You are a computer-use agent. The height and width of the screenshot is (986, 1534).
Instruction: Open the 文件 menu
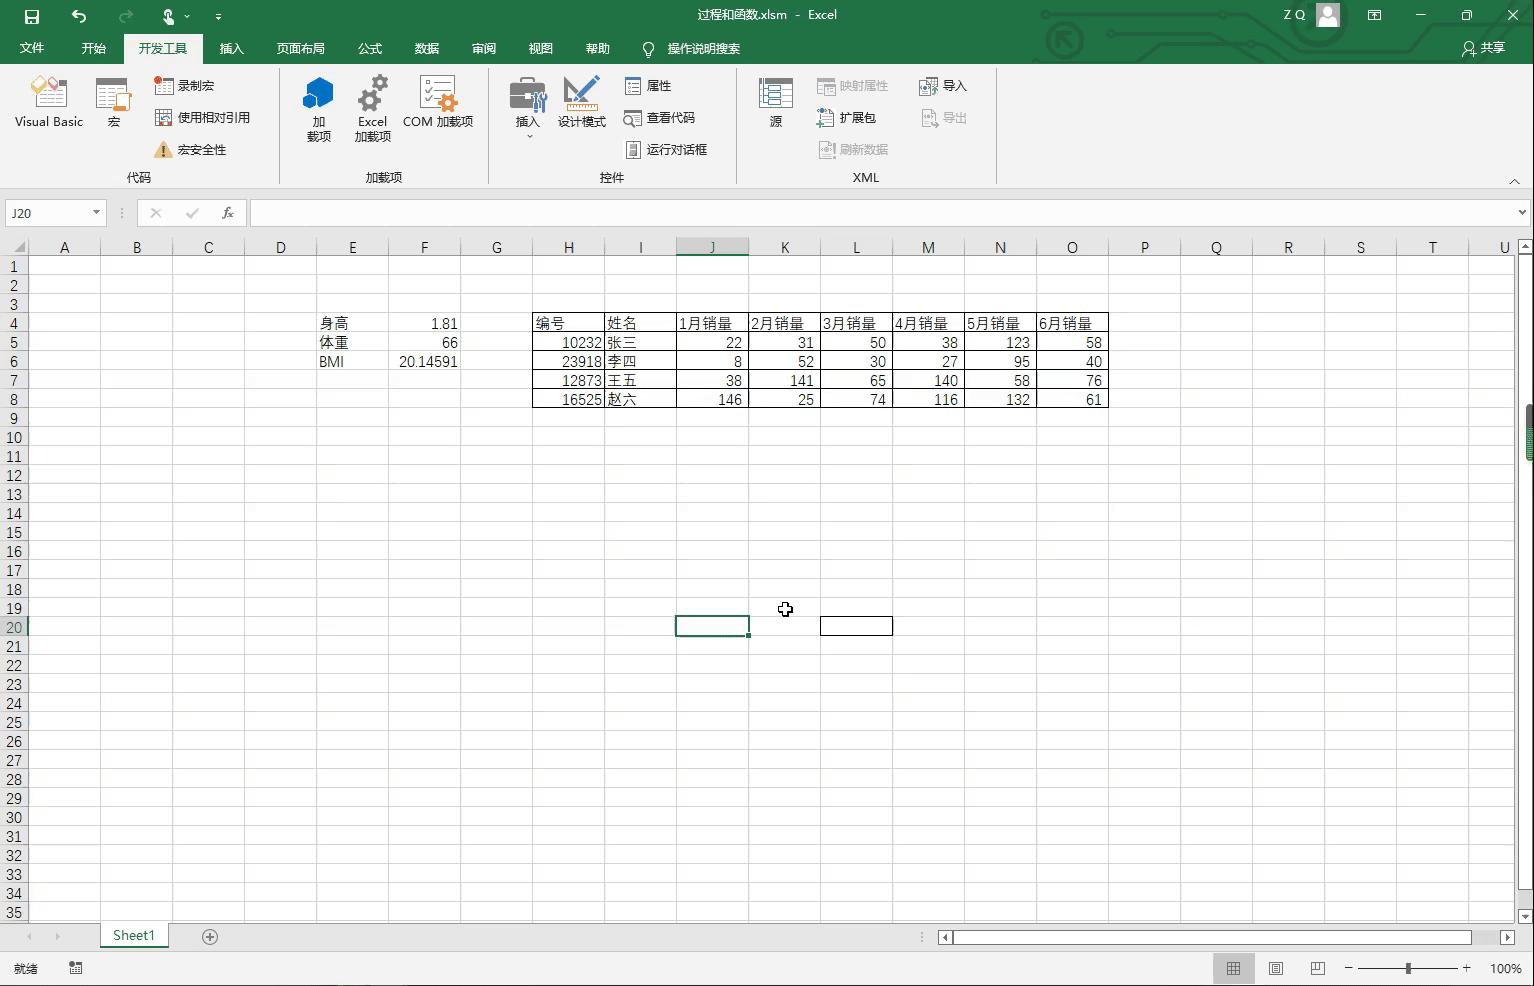pos(31,48)
